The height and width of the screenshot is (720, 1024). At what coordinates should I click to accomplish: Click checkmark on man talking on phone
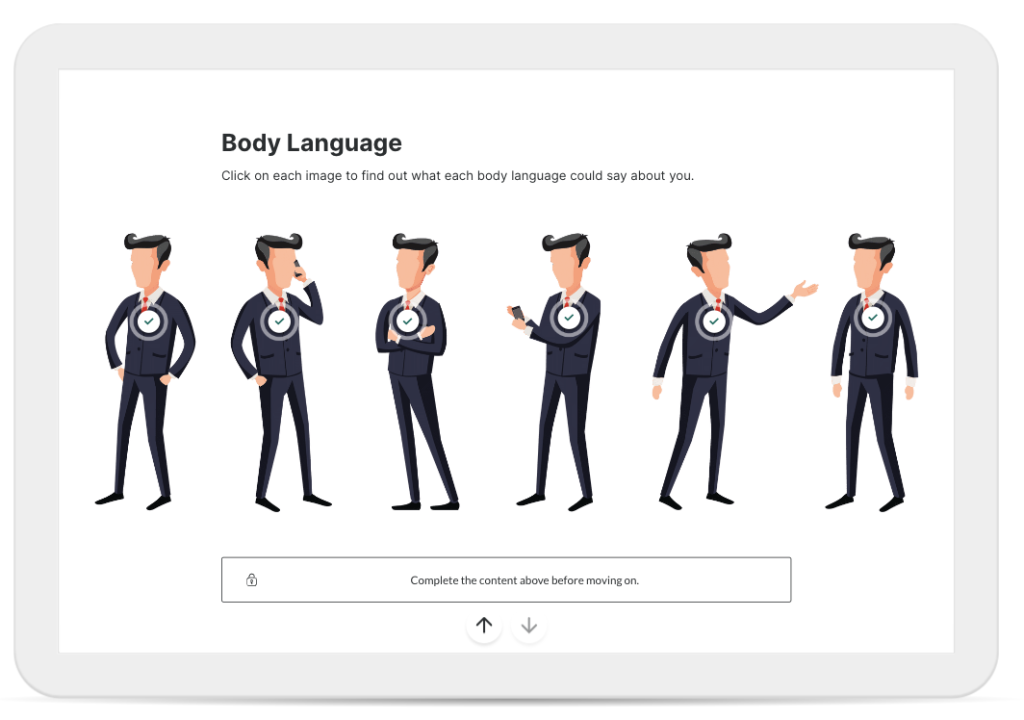tap(280, 321)
